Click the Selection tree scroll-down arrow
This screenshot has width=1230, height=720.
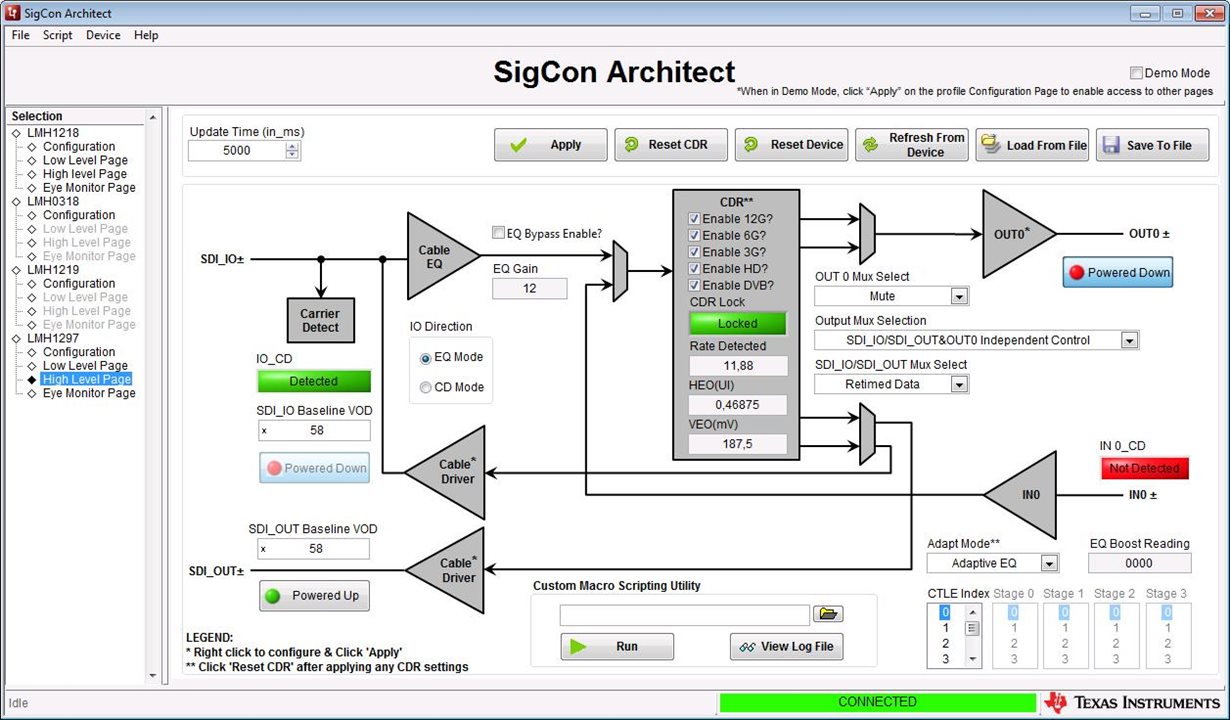point(153,676)
